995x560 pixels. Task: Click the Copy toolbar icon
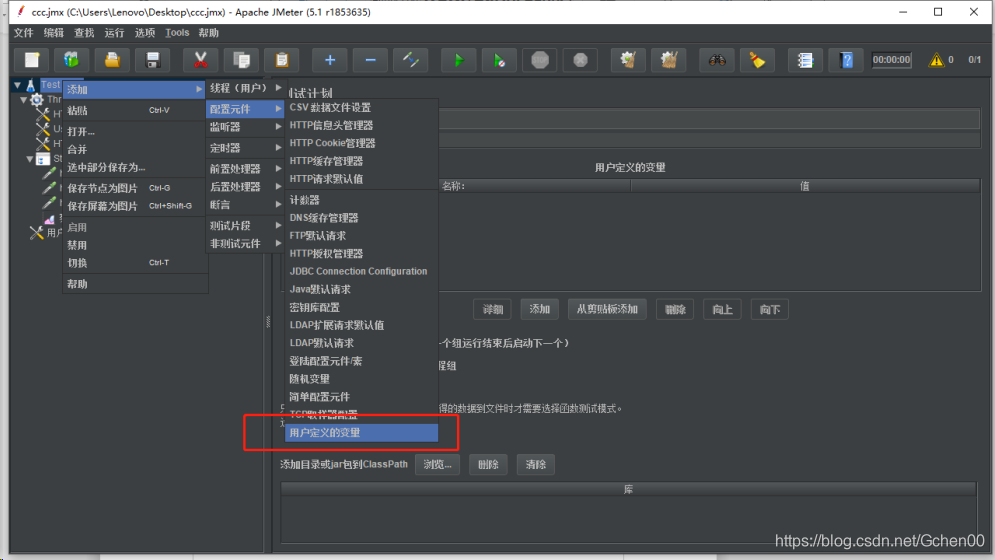point(242,60)
